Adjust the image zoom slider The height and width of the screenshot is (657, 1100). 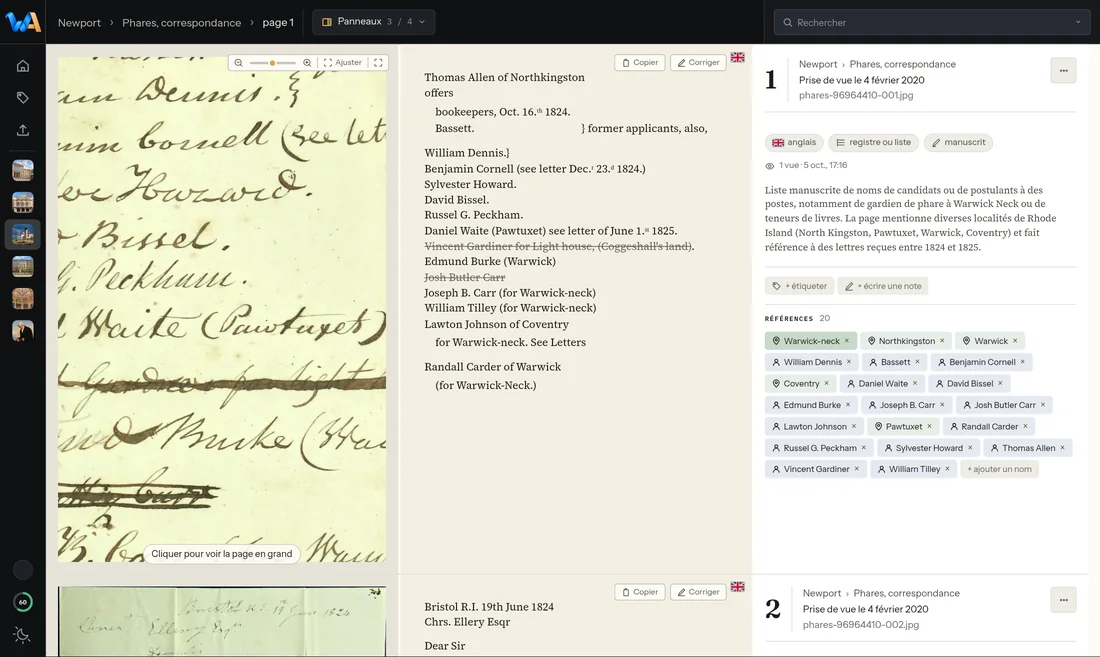click(x=272, y=63)
